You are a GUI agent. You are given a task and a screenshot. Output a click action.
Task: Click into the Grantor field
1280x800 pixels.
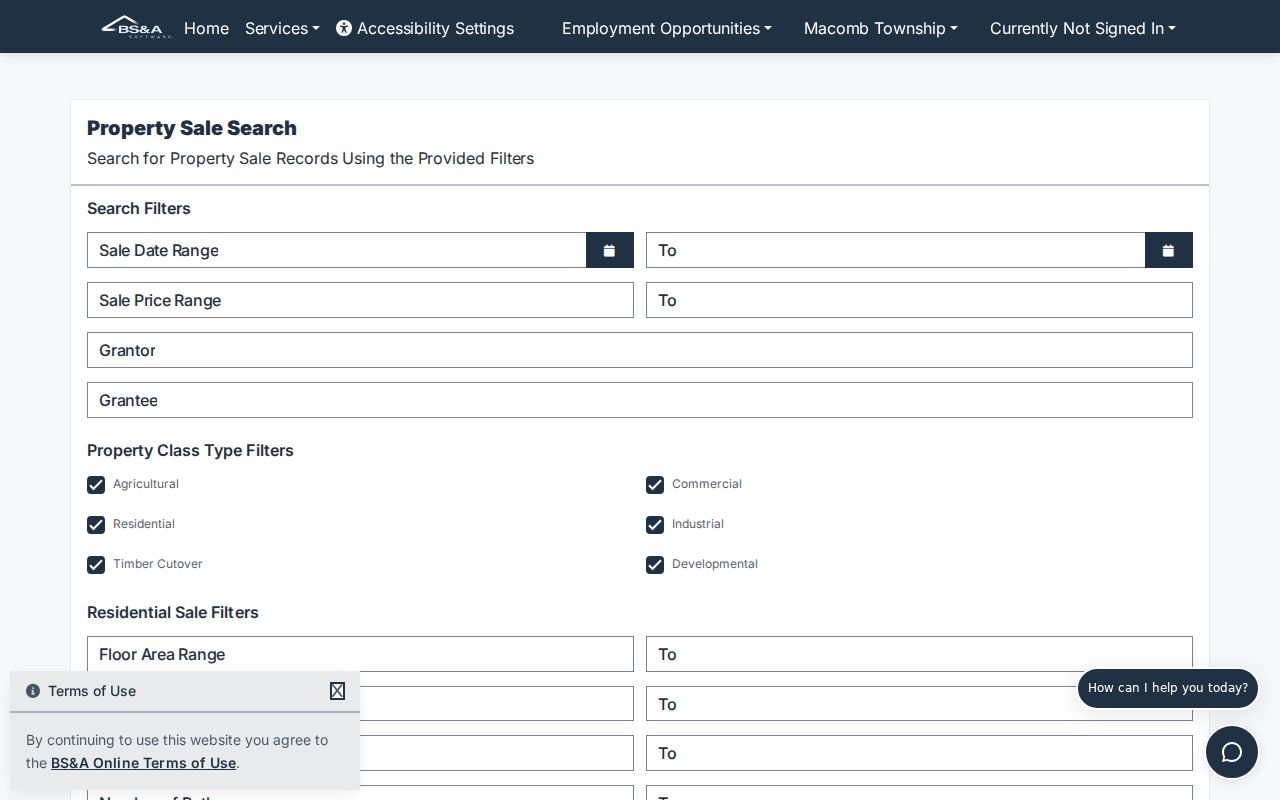pos(640,350)
